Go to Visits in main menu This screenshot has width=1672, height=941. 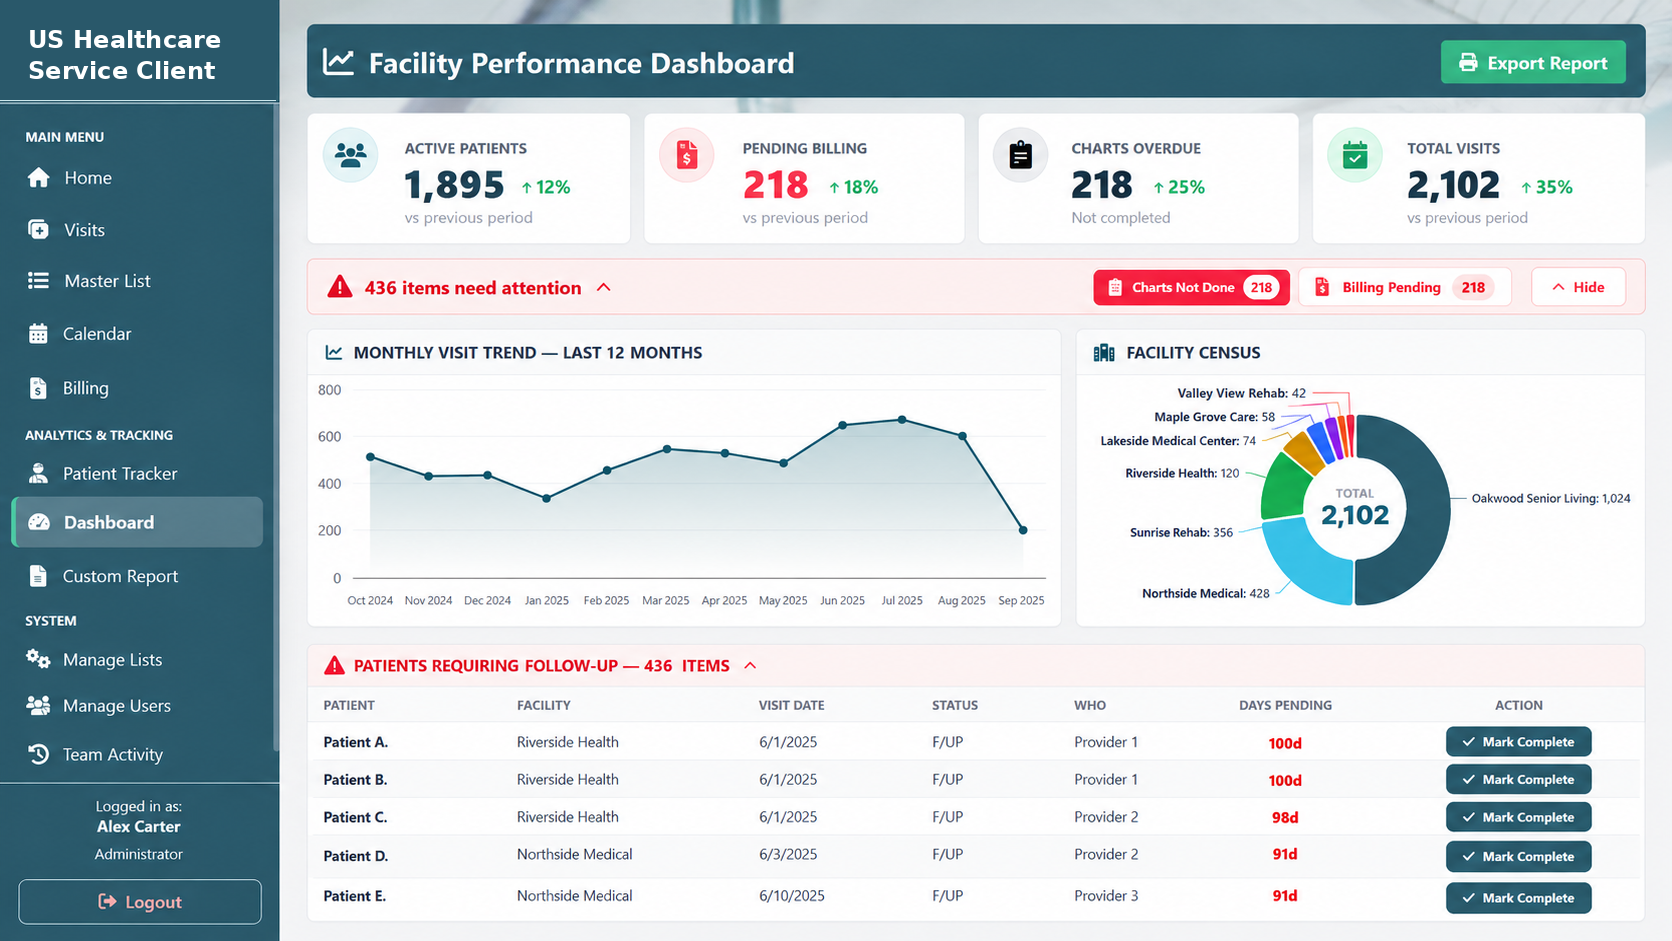click(137, 230)
